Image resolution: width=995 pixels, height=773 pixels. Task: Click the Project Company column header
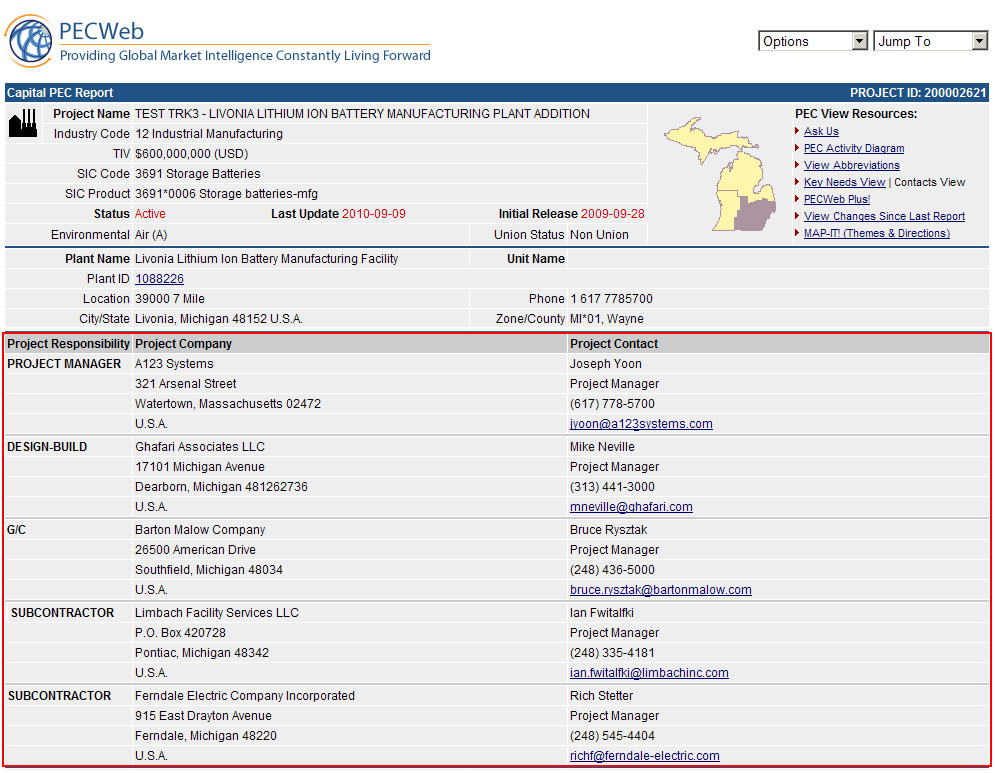pyautogui.click(x=183, y=344)
